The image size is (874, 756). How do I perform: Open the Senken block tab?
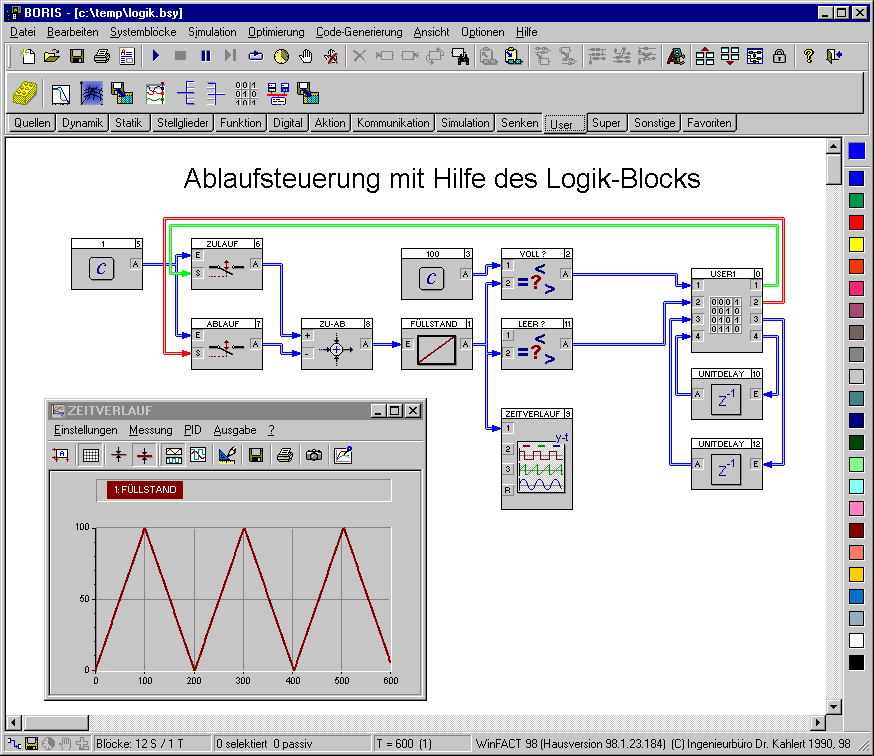520,123
